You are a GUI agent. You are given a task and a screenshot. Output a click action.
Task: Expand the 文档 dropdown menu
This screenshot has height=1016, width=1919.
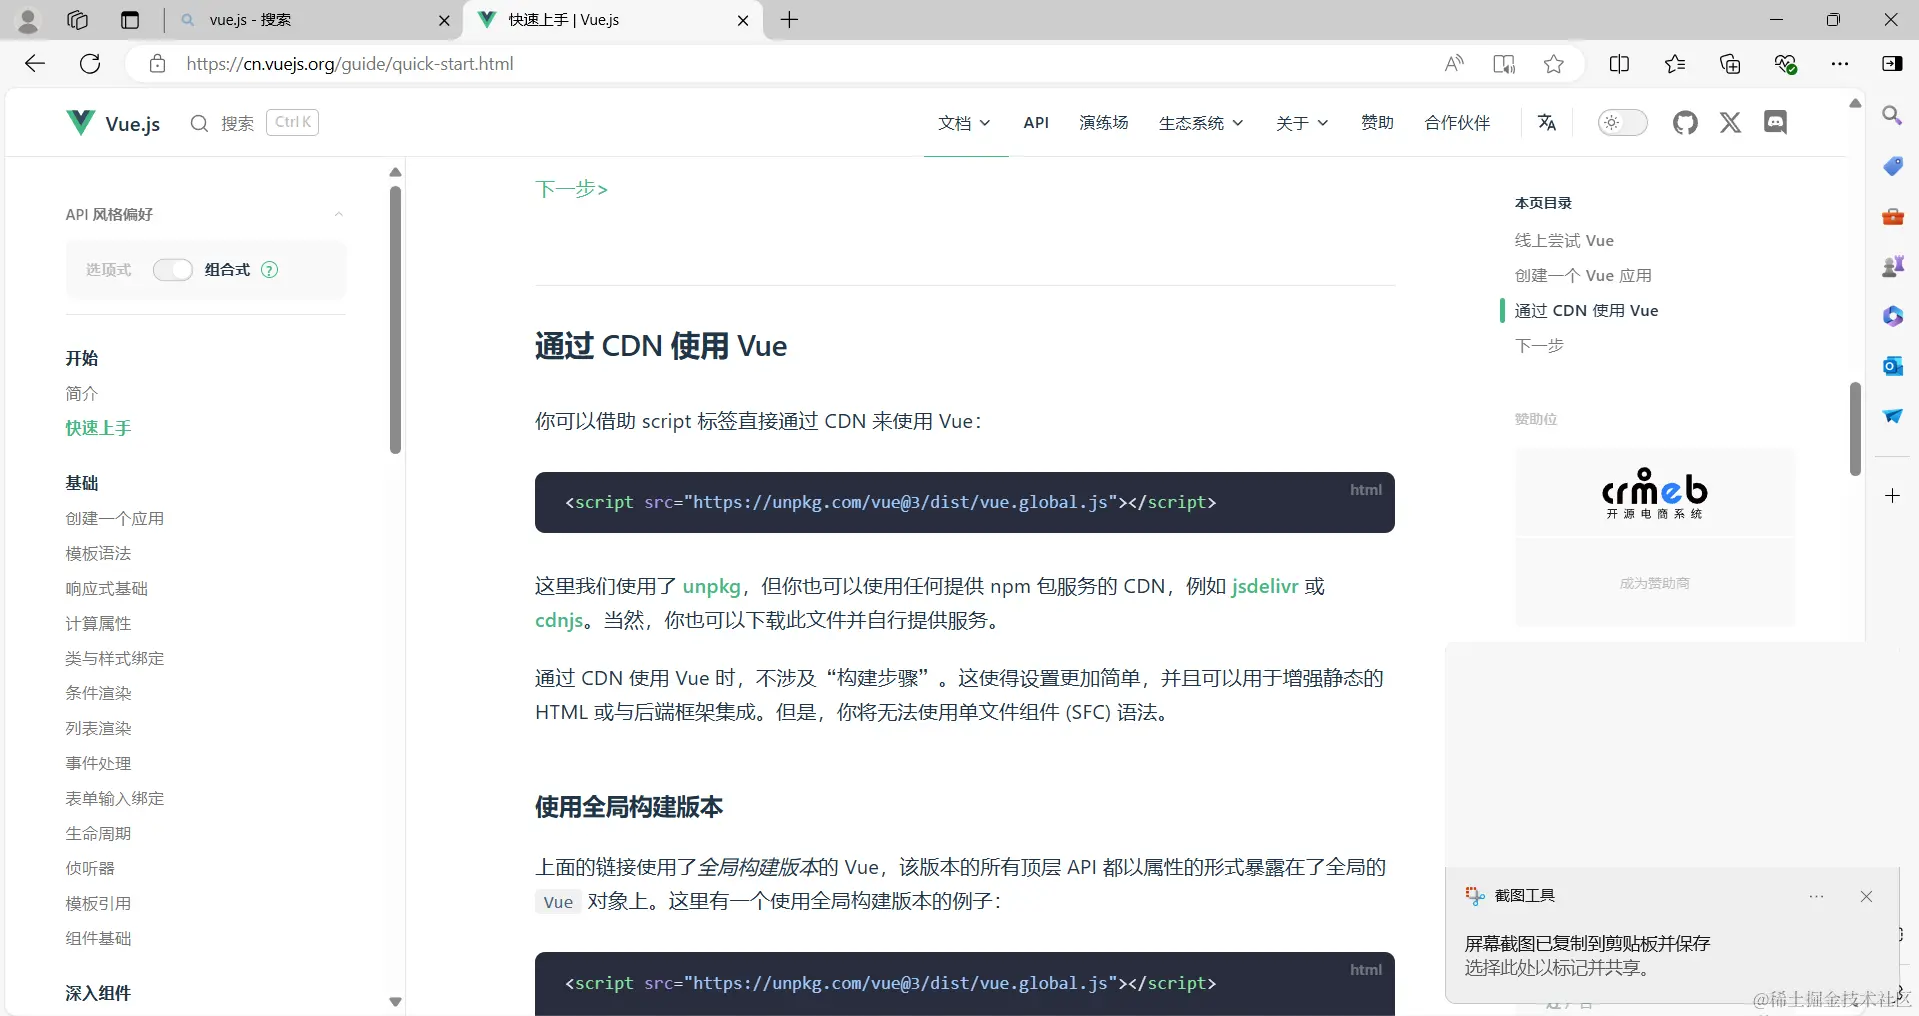(x=964, y=123)
